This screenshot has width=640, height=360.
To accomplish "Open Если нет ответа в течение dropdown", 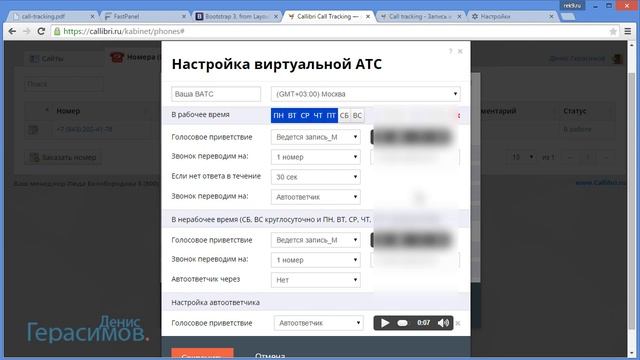I will 316,177.
